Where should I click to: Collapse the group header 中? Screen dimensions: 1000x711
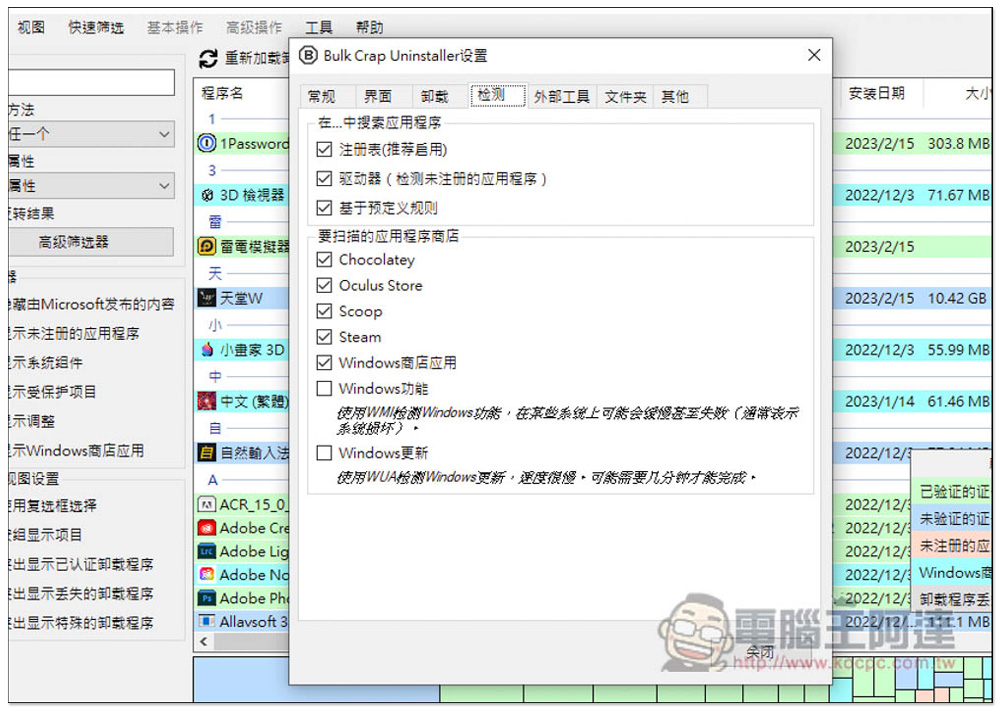[x=215, y=376]
